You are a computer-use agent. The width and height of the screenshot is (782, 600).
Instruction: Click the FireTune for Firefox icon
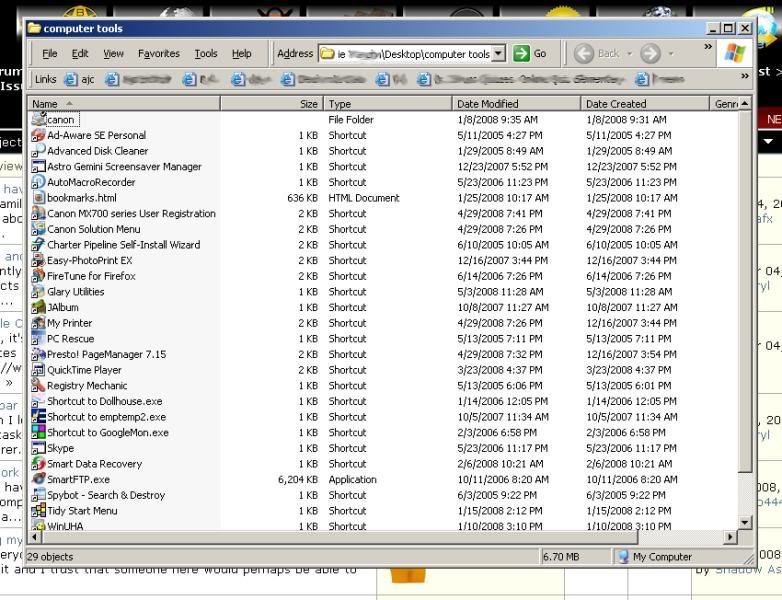[x=38, y=276]
